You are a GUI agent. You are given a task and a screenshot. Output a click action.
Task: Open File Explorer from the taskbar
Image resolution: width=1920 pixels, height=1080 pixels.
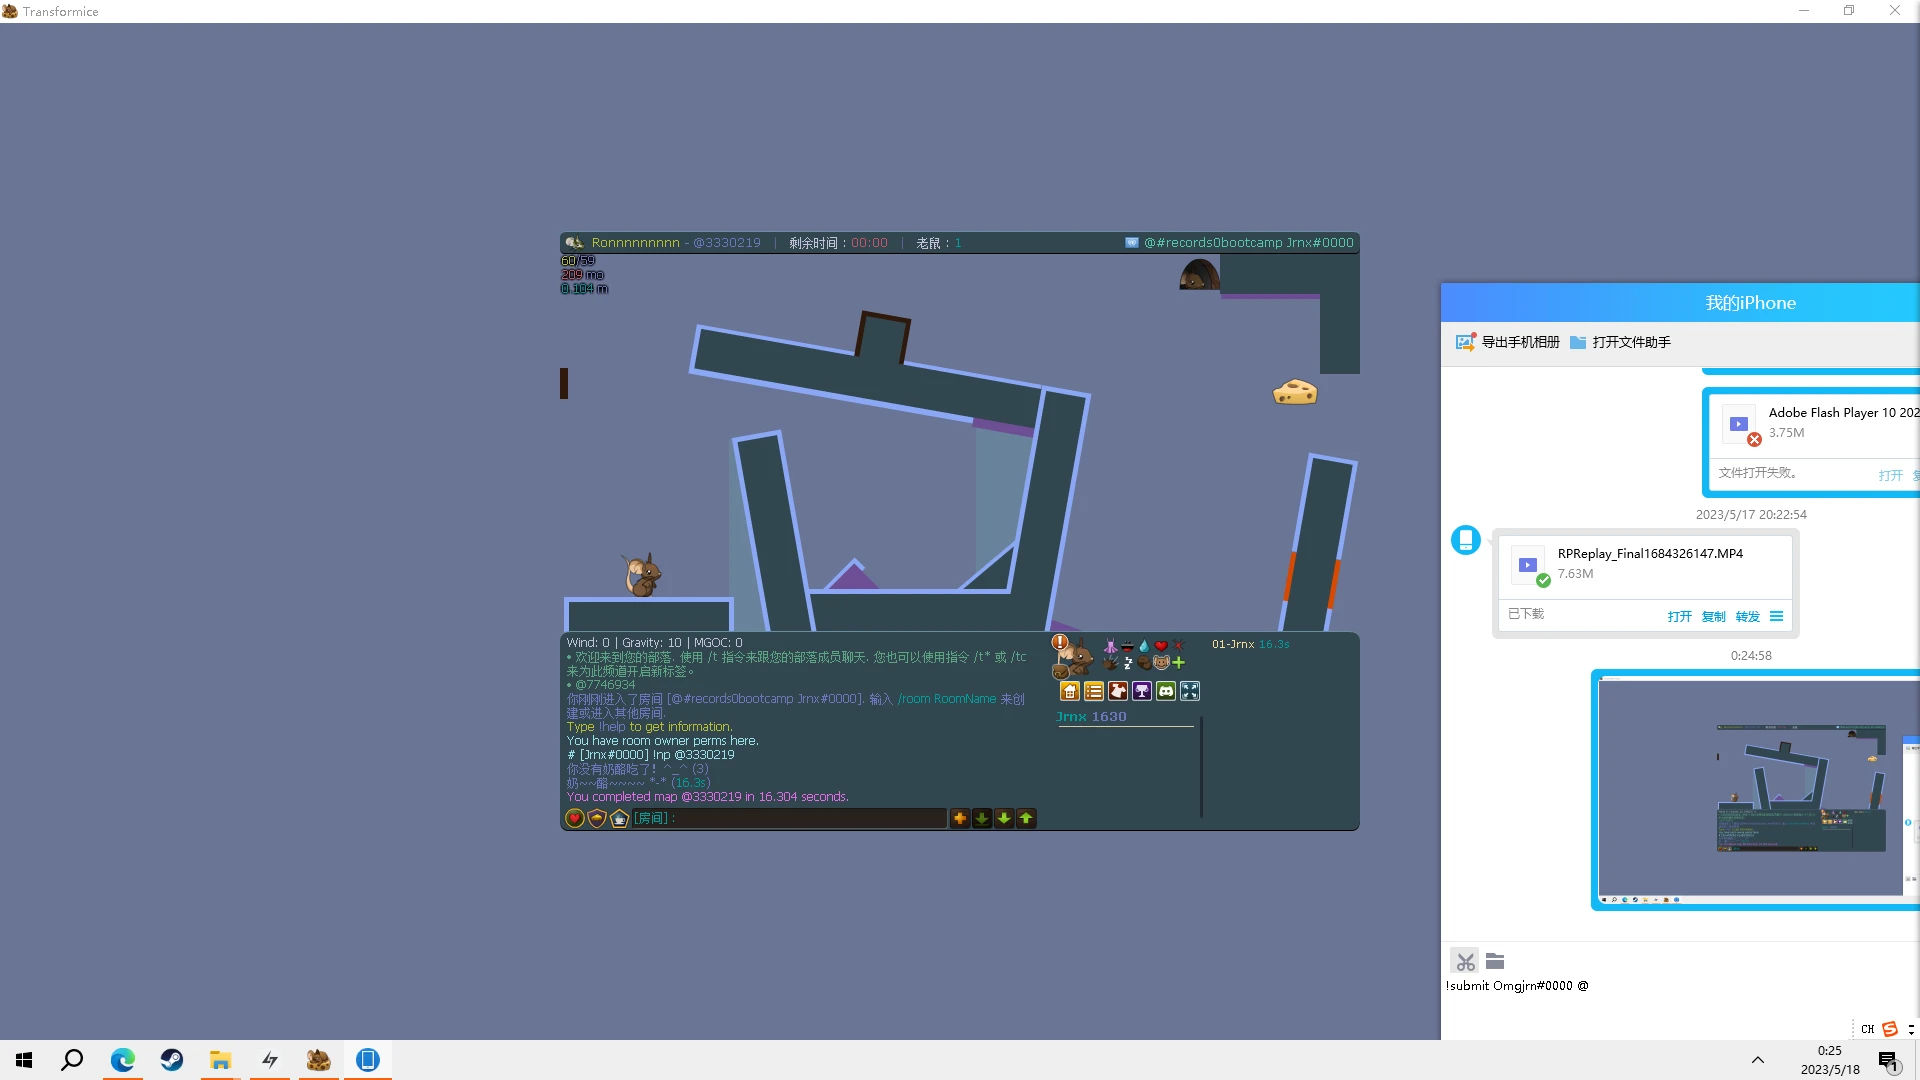(221, 1060)
